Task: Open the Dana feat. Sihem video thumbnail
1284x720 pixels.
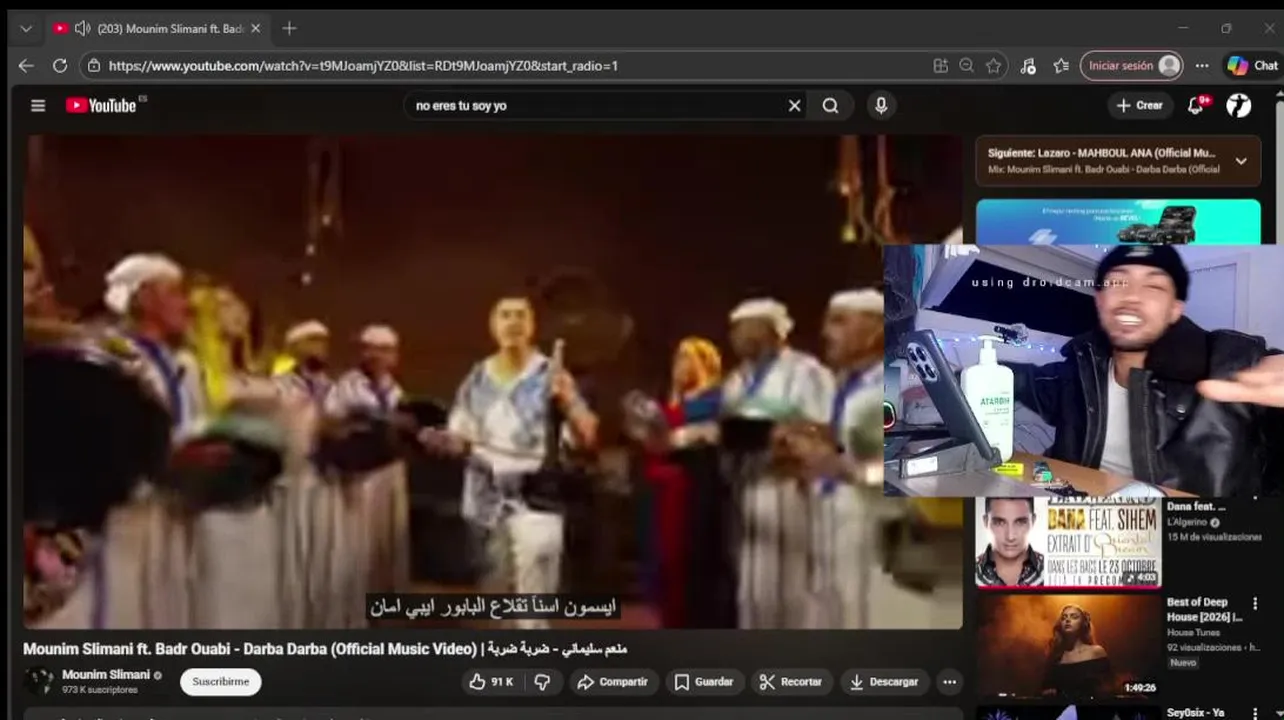Action: (1068, 542)
